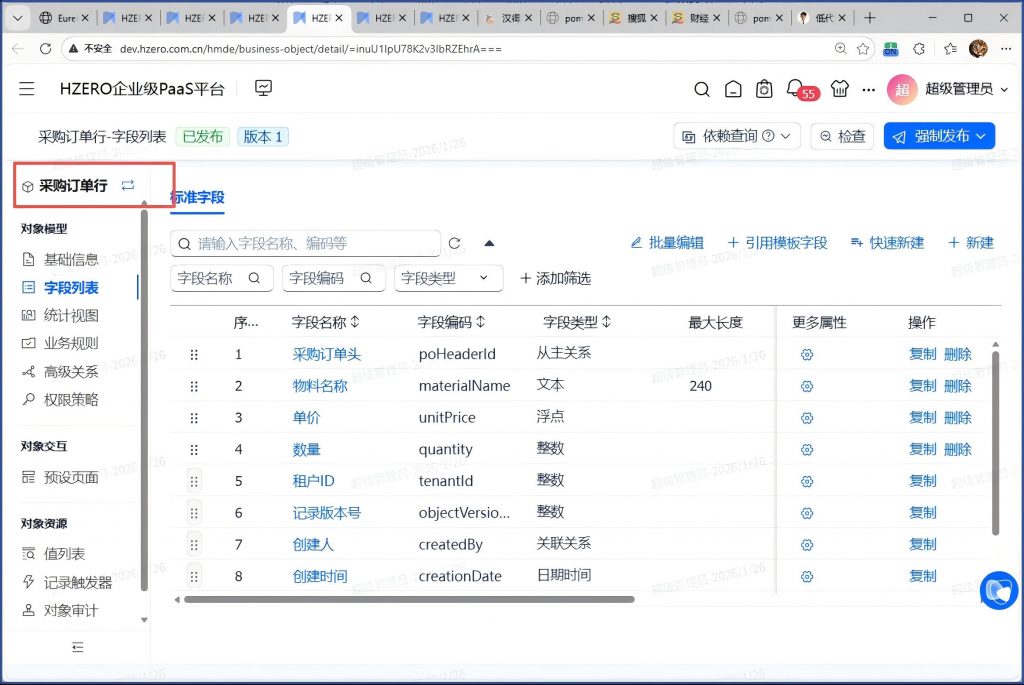1024x685 pixels.
Task: Open the hamburger menu in the header
Action: click(27, 89)
